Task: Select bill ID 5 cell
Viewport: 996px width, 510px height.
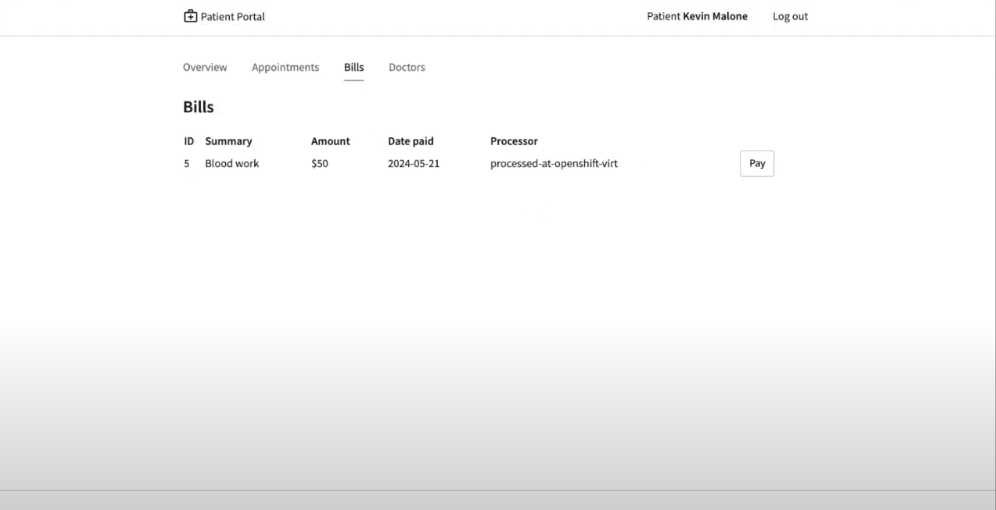Action: [x=187, y=164]
